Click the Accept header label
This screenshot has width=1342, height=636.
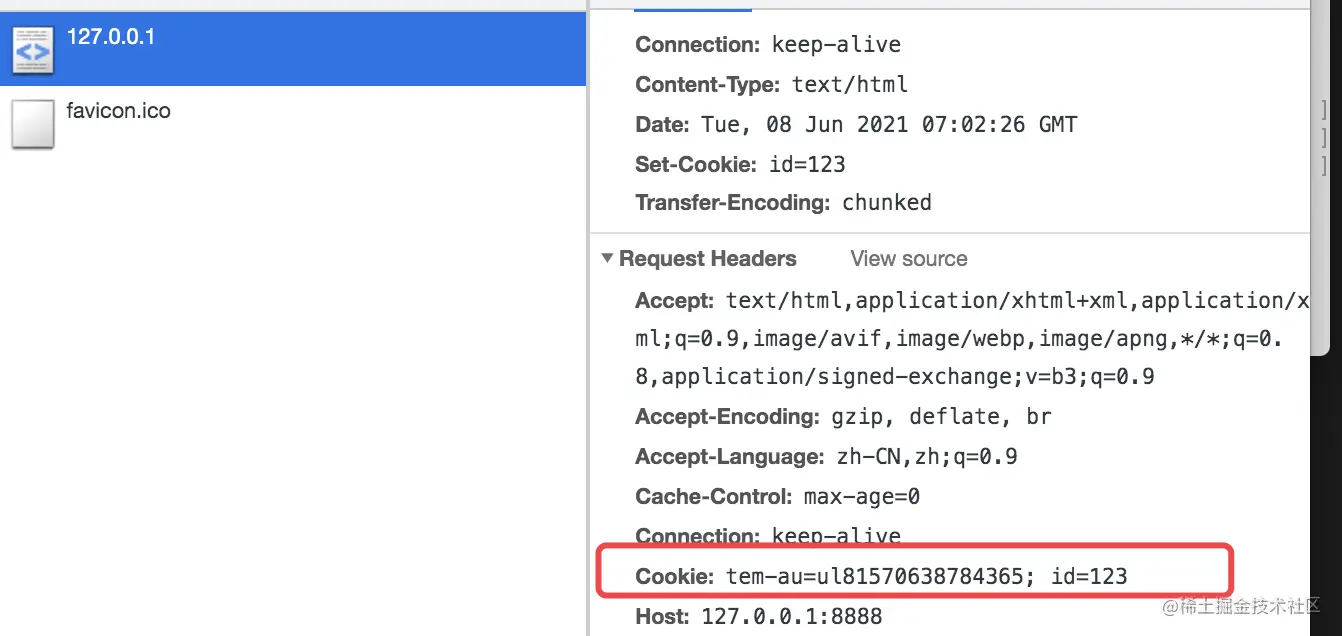coord(674,301)
